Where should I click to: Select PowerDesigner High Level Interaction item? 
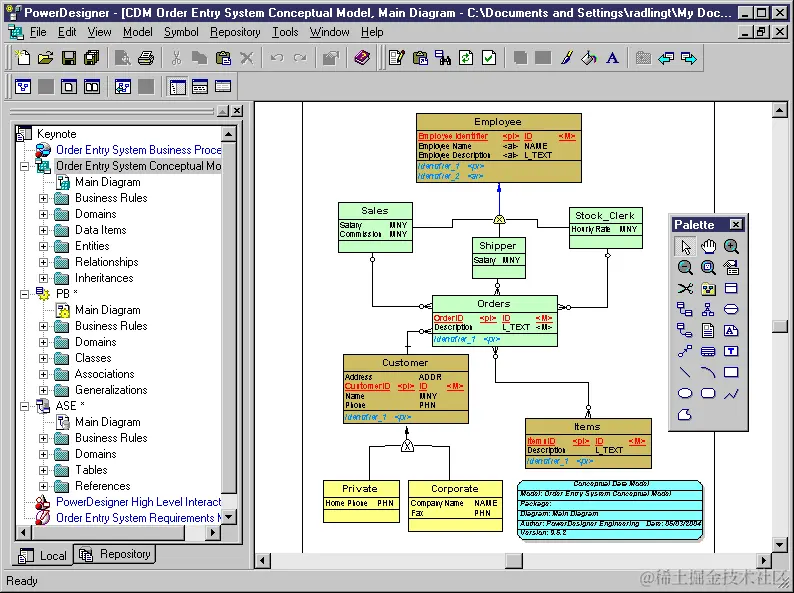[138, 502]
